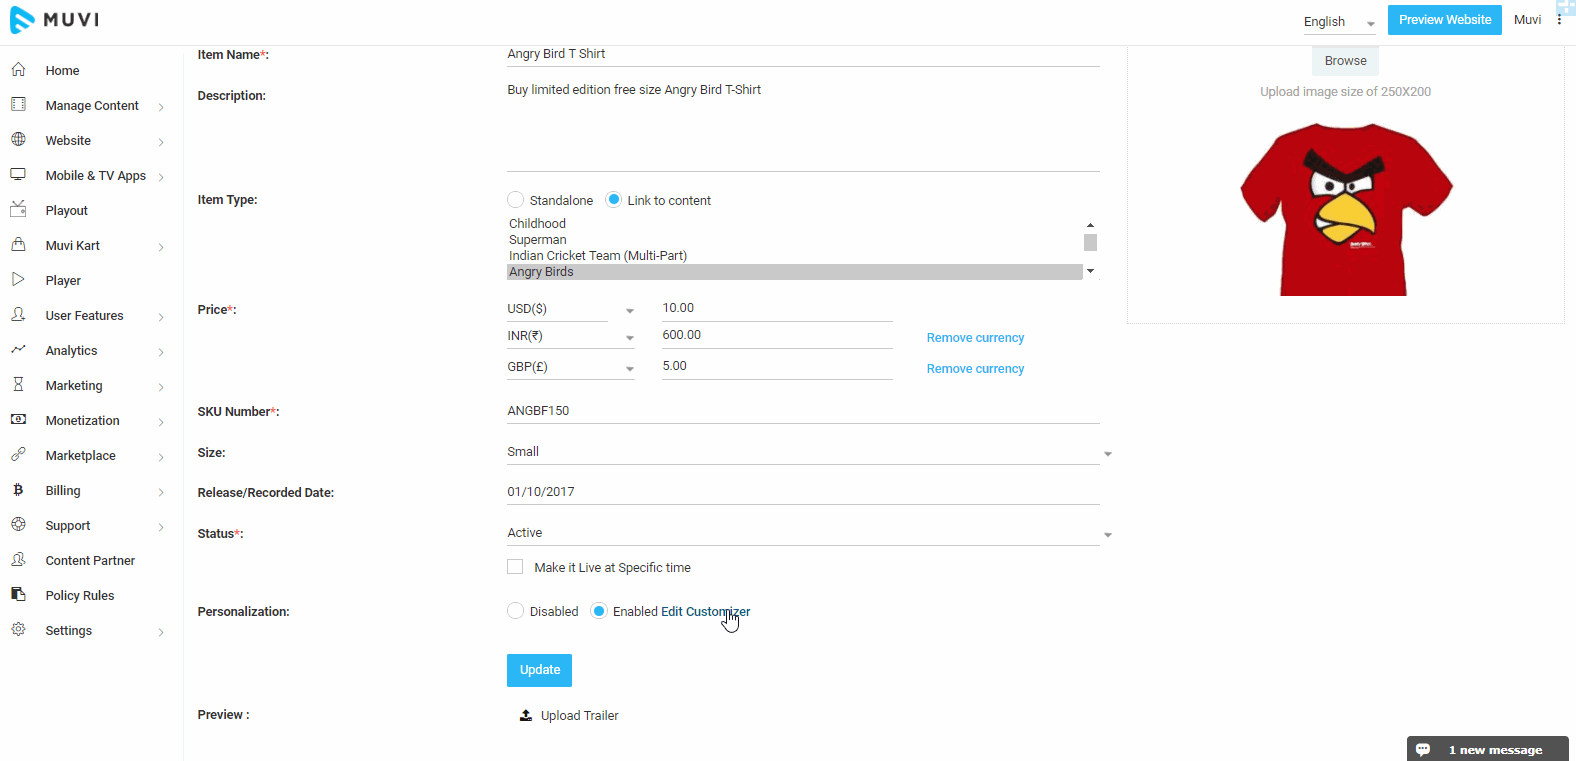Click the content list scrollbar thumb
The width and height of the screenshot is (1576, 761).
coord(1090,242)
